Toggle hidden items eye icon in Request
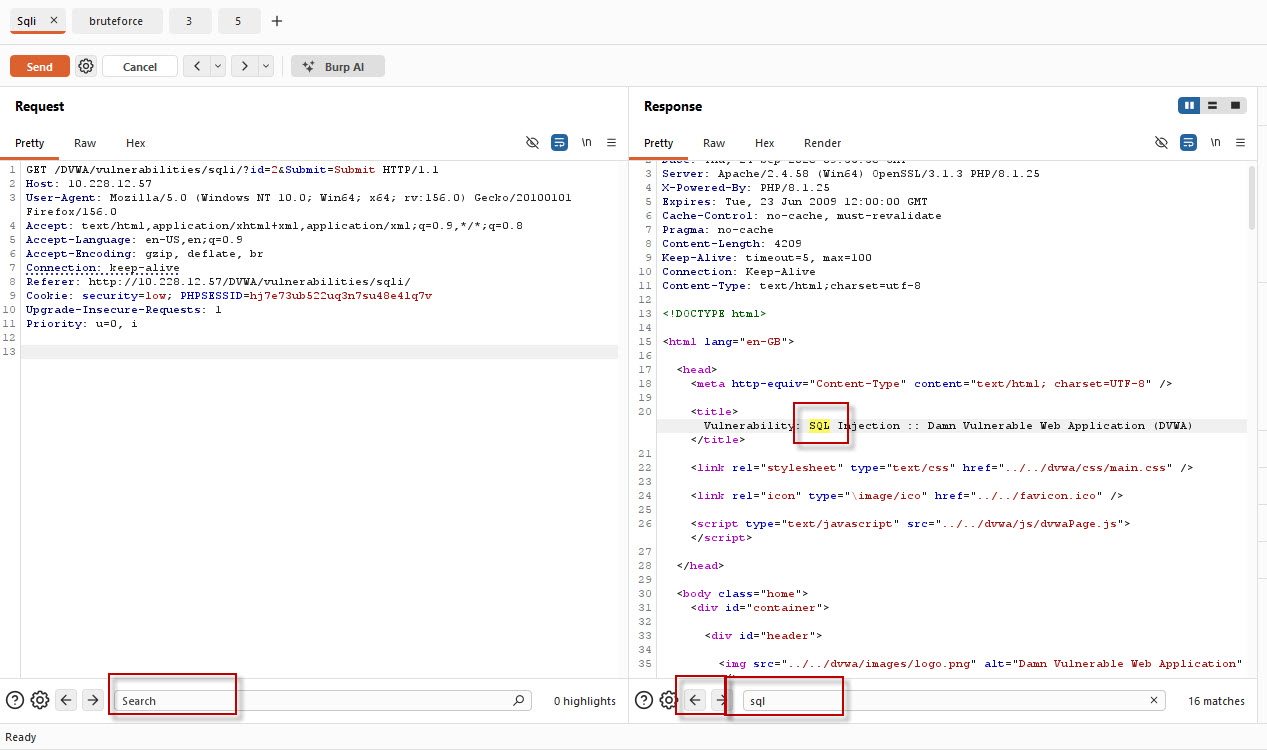 pyautogui.click(x=533, y=143)
